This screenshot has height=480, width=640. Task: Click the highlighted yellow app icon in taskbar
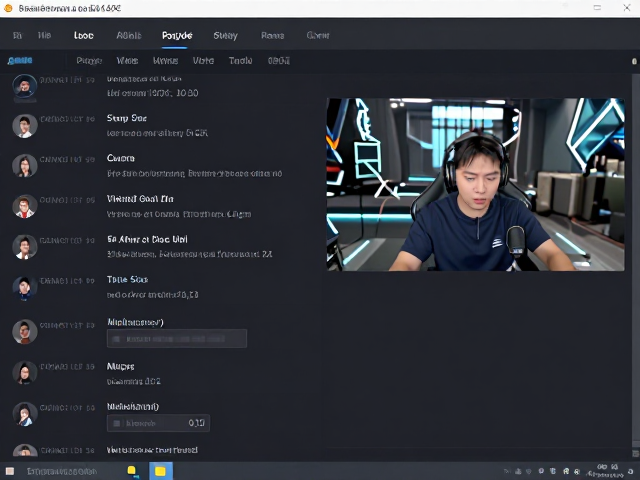tap(161, 471)
